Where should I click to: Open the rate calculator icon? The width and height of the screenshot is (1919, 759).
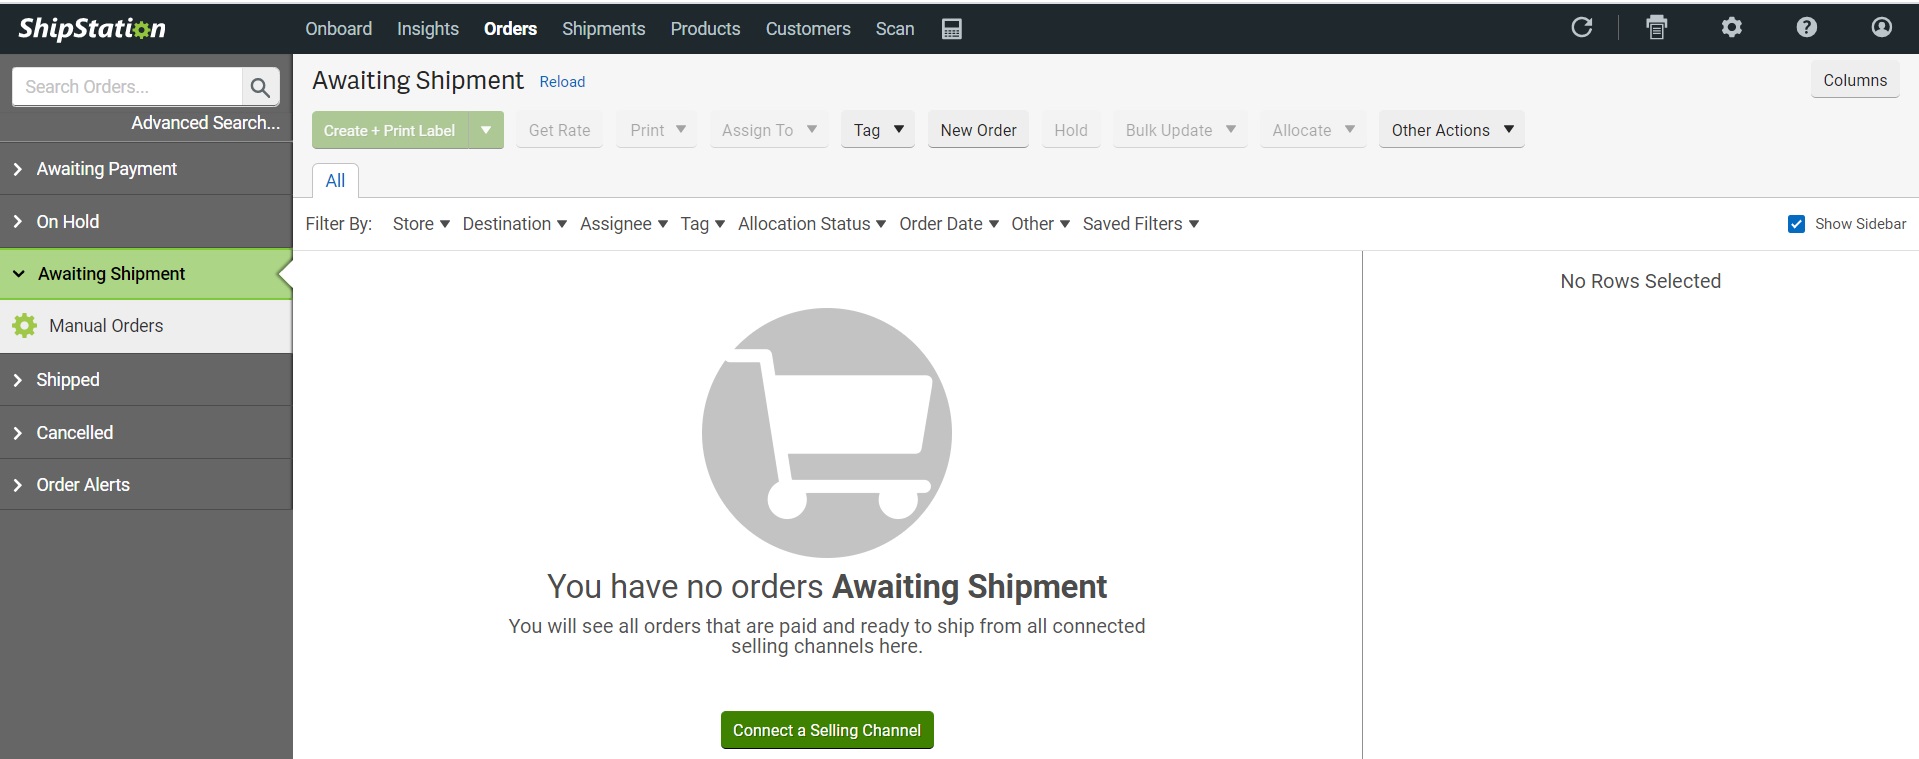click(x=951, y=29)
